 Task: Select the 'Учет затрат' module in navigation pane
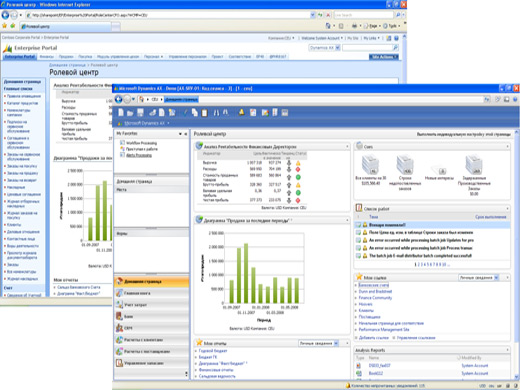pyautogui.click(x=151, y=305)
